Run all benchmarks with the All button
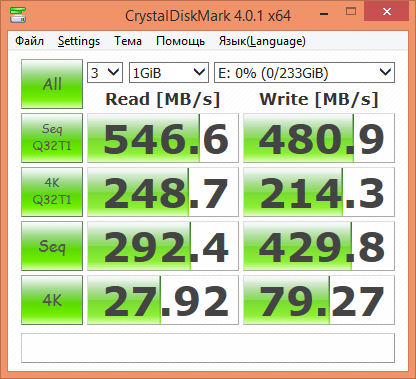 (52, 84)
